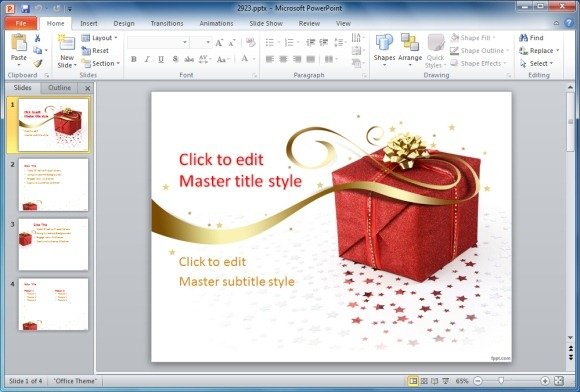Switch to Slide Sorter view icon

click(424, 381)
